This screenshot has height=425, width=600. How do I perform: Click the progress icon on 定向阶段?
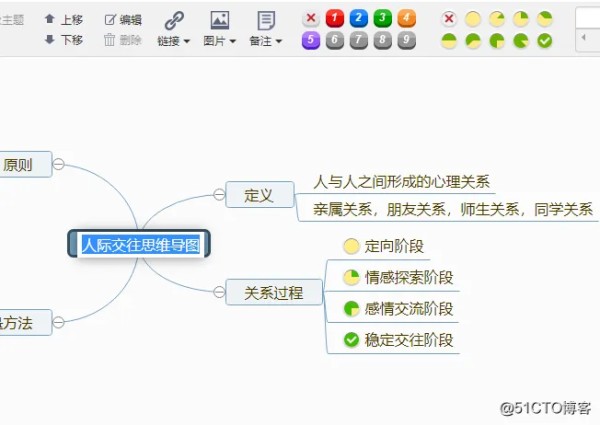(351, 246)
